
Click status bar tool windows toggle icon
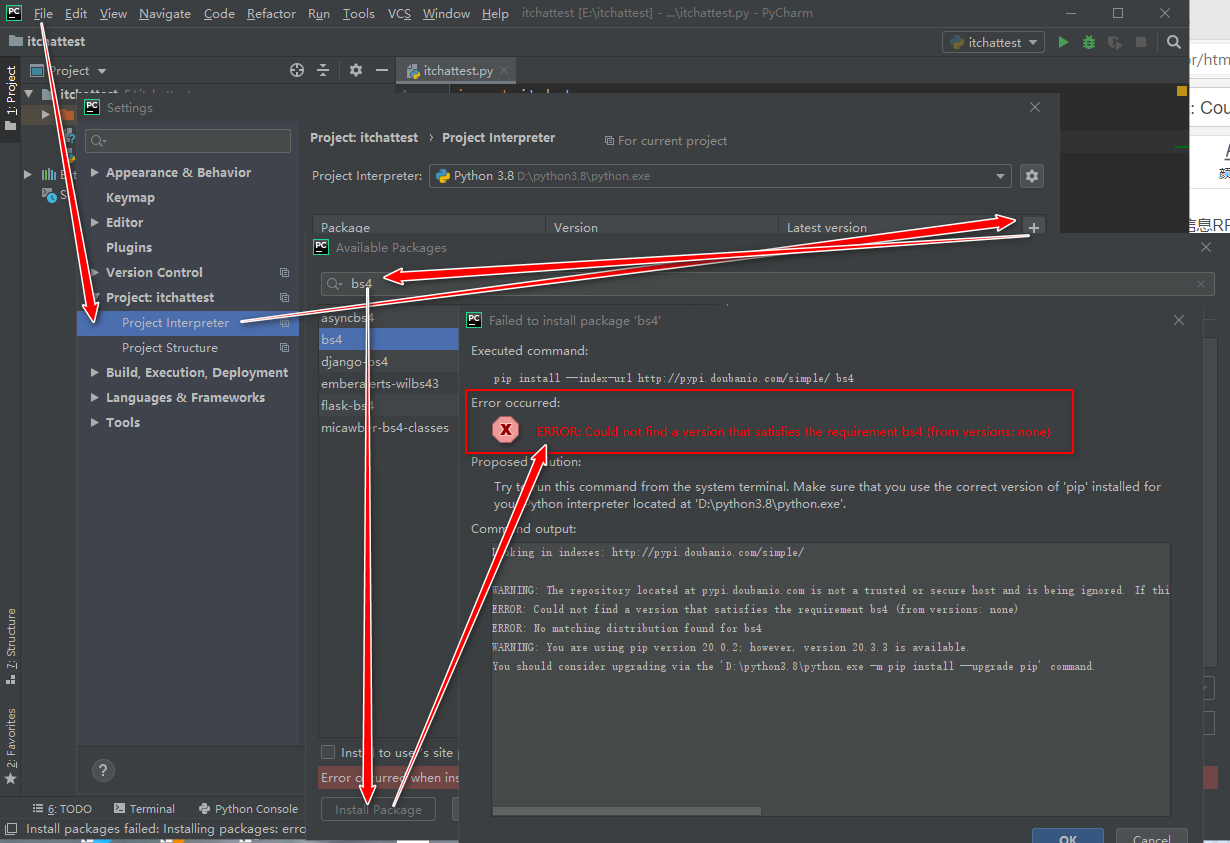[11, 828]
